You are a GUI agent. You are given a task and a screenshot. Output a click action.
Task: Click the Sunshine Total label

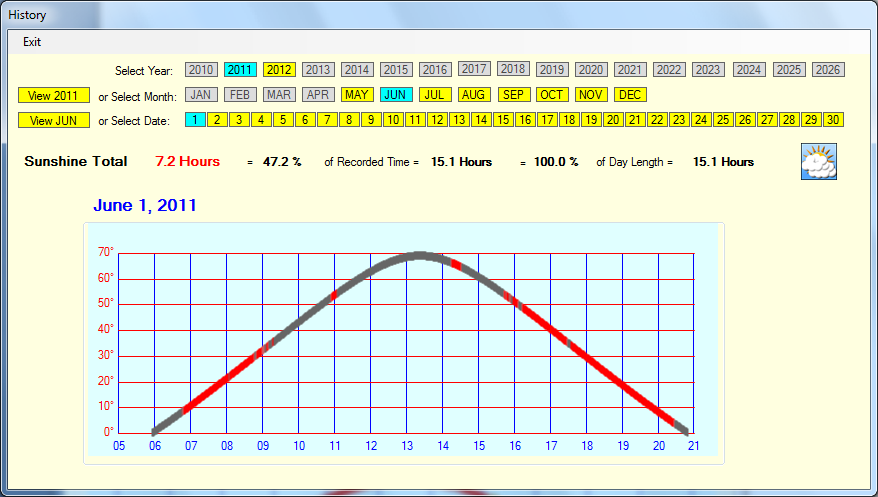pos(76,161)
